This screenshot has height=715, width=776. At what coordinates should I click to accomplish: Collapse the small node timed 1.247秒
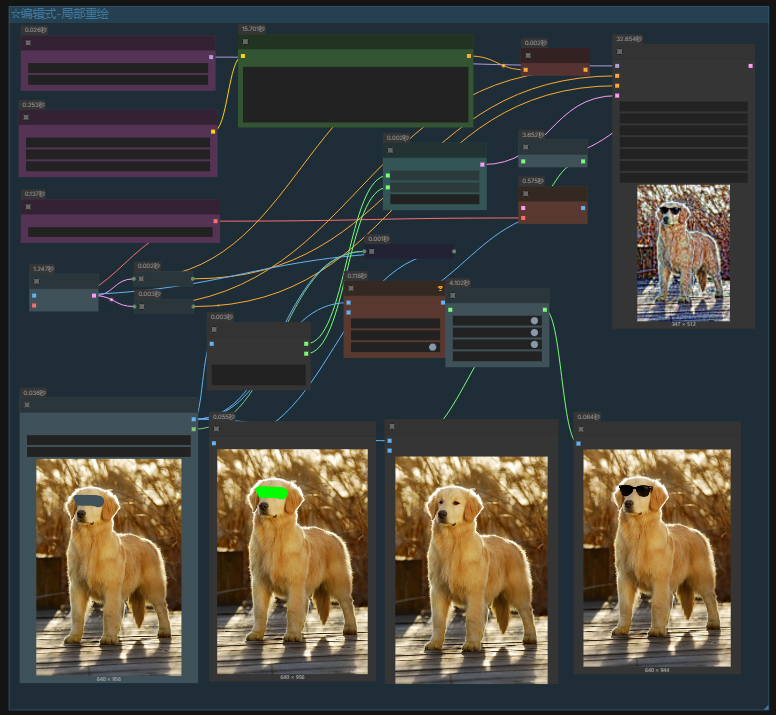pyautogui.click(x=37, y=281)
